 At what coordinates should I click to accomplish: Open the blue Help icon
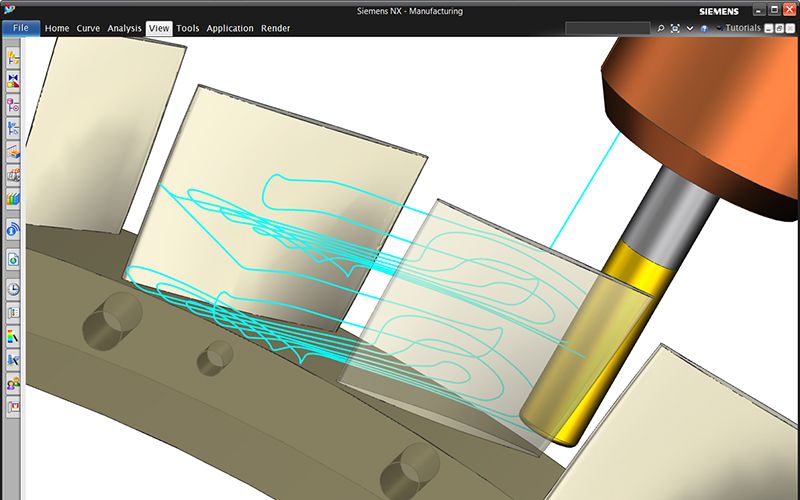pos(704,29)
